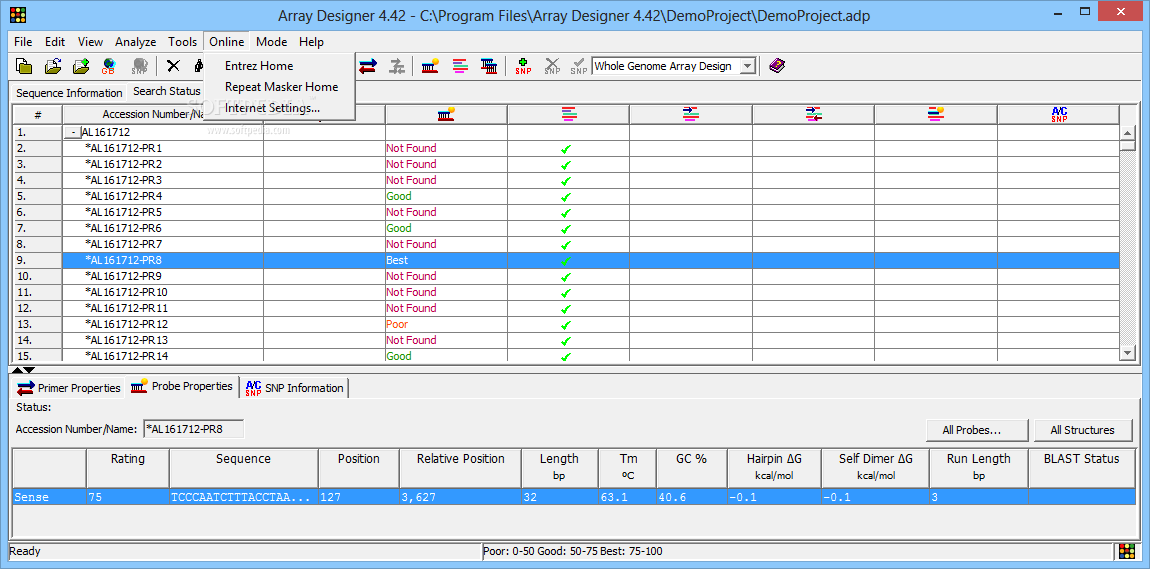Click the sequence cell TCCCAATCTTTACCTAA...
1150x569 pixels.
point(243,497)
